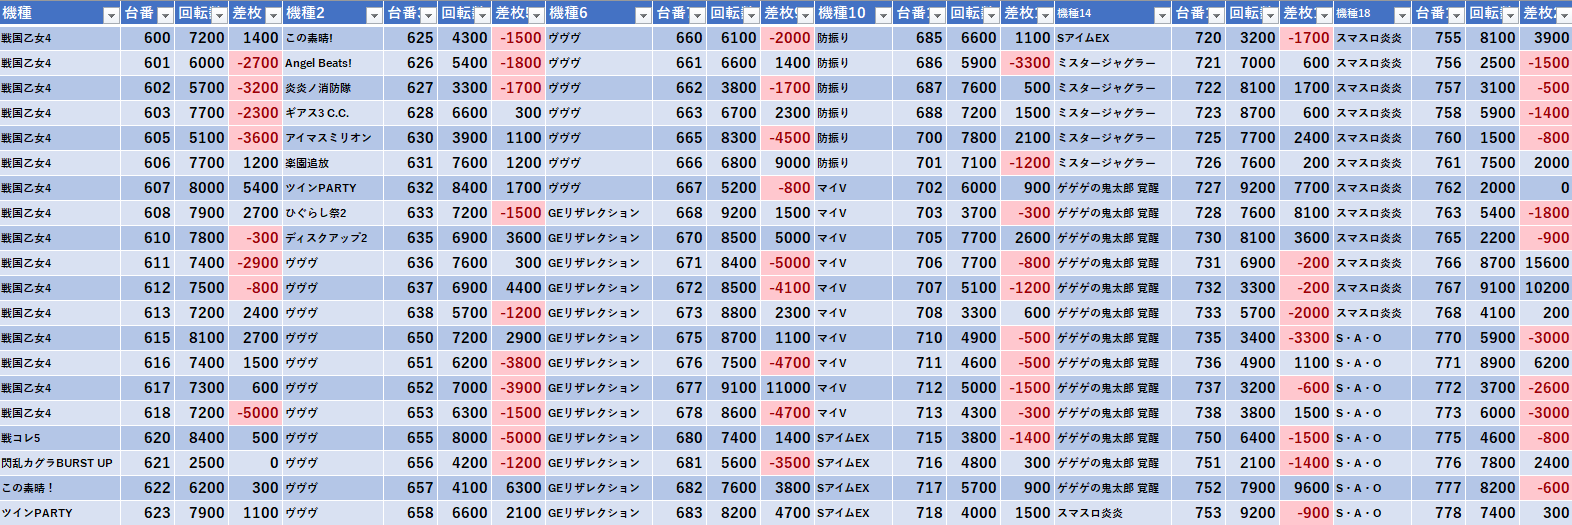Click the 閃乱カグラBURST UP cell
The height and width of the screenshot is (525, 1572).
coord(60,463)
